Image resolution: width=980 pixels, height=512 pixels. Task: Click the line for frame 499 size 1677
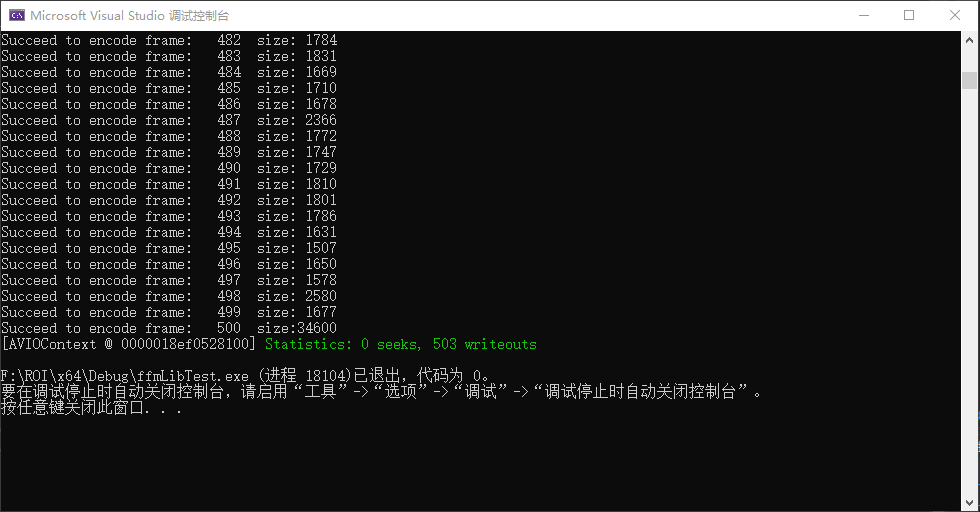169,312
